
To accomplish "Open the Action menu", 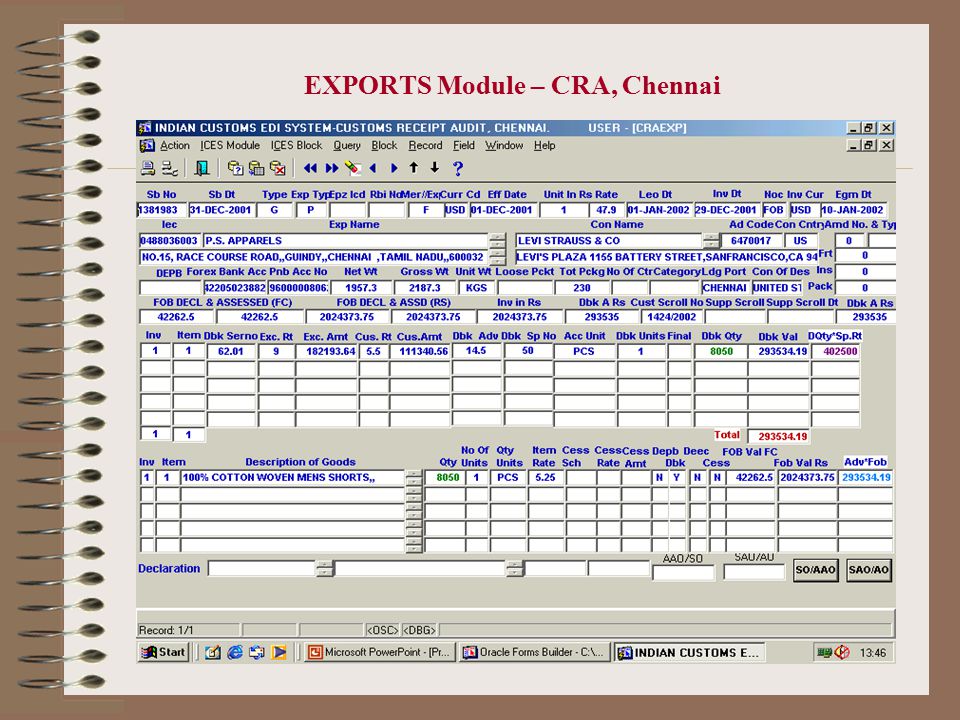I will (x=174, y=146).
